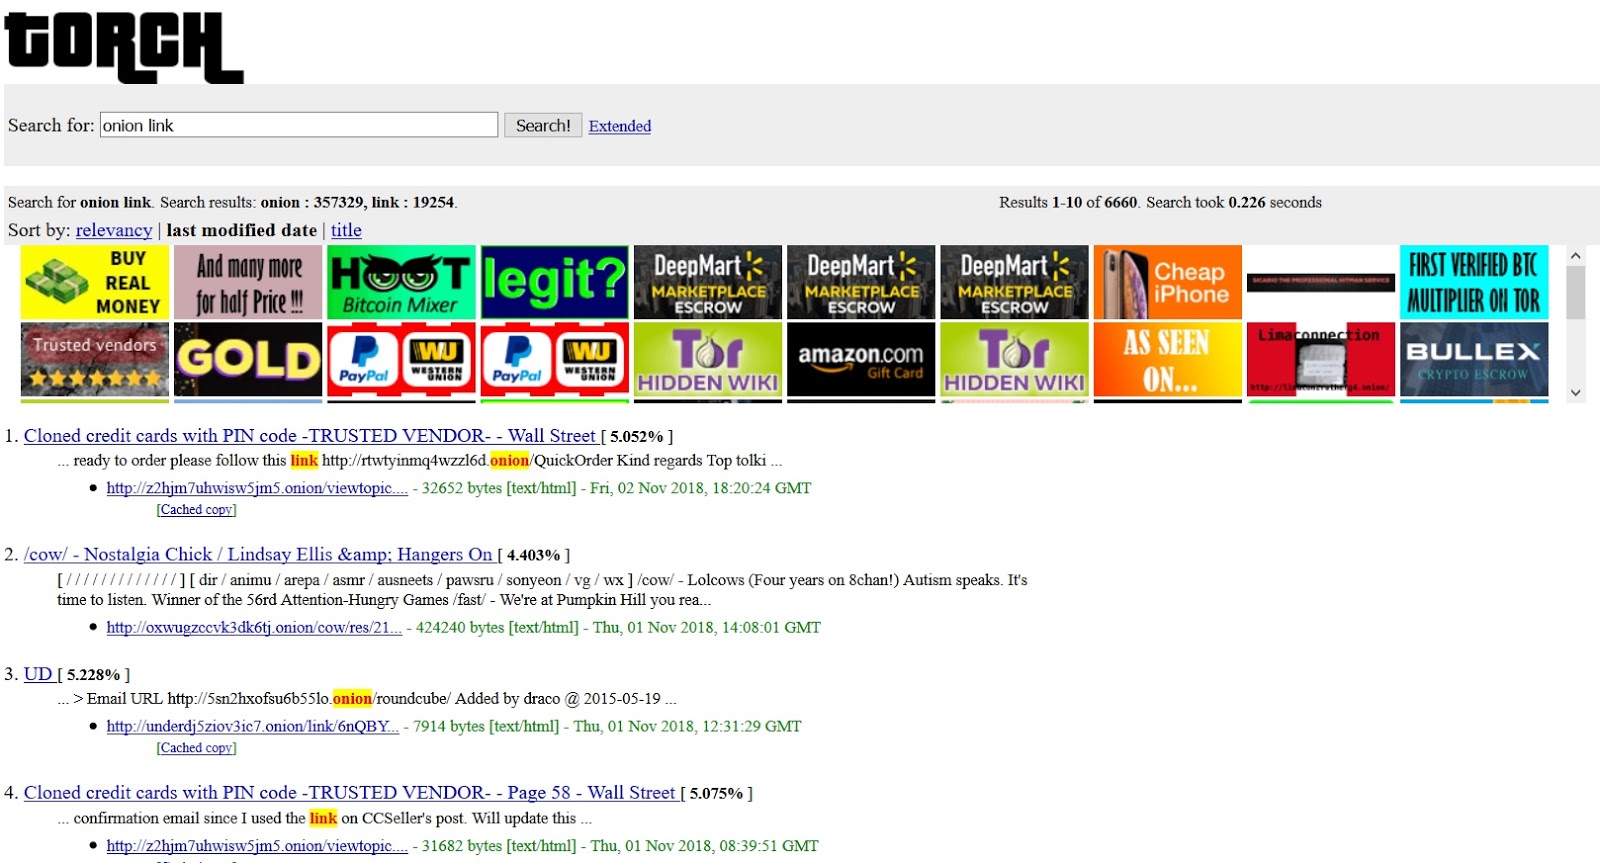Open the Bullex Crypto Escrow banner

(1473, 359)
